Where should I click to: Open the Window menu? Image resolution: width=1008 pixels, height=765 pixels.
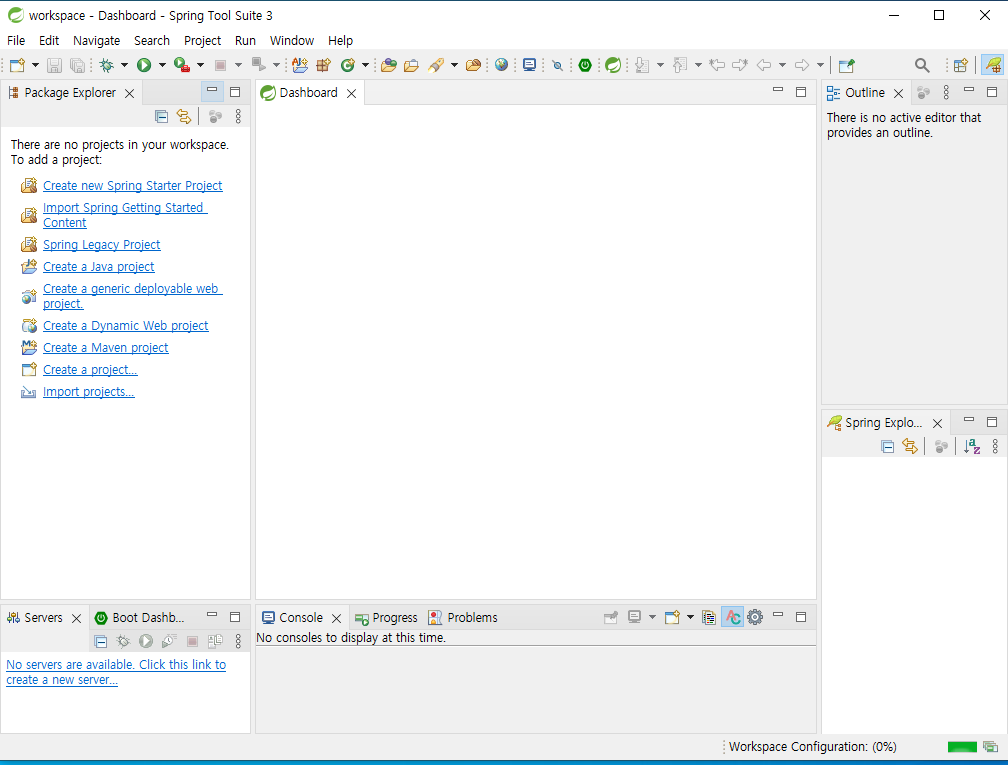click(x=292, y=40)
